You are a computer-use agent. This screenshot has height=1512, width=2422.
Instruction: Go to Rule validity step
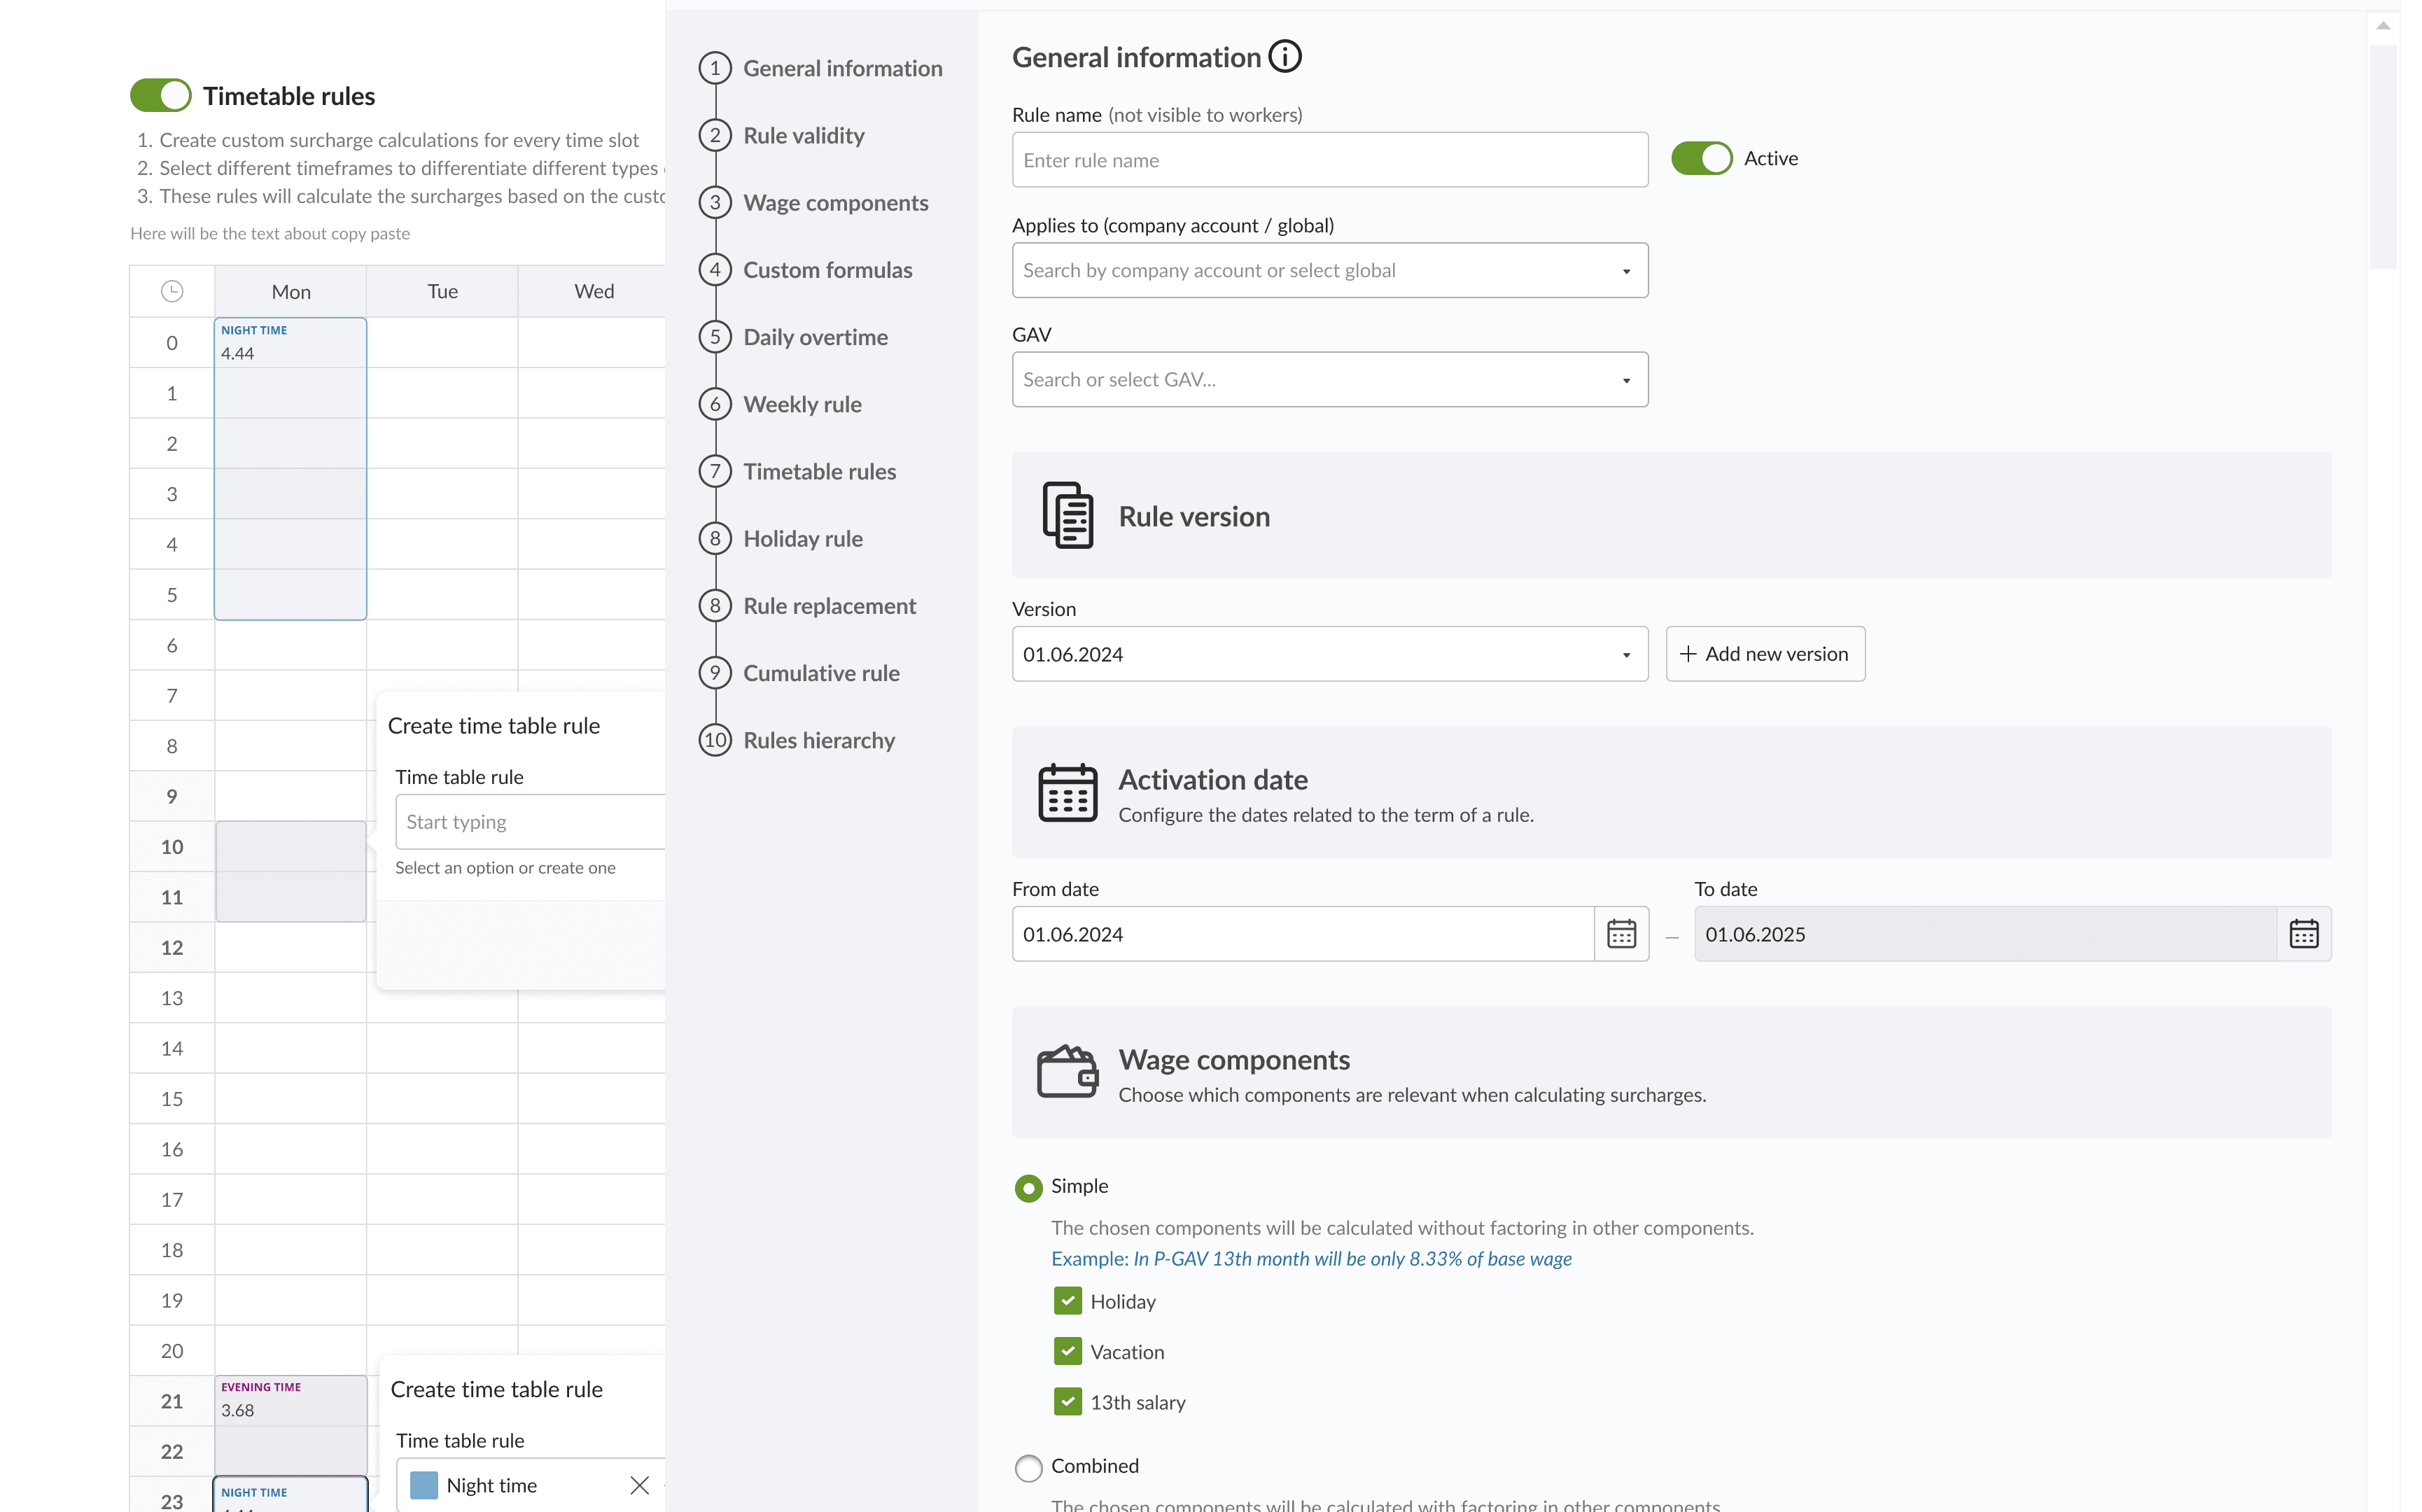[804, 135]
